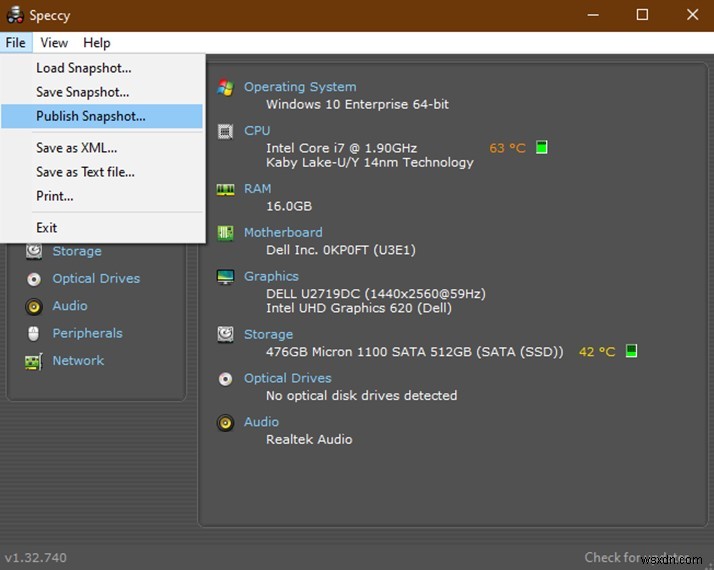The image size is (714, 570).
Task: Maximize the Speccy window
Action: [x=642, y=15]
